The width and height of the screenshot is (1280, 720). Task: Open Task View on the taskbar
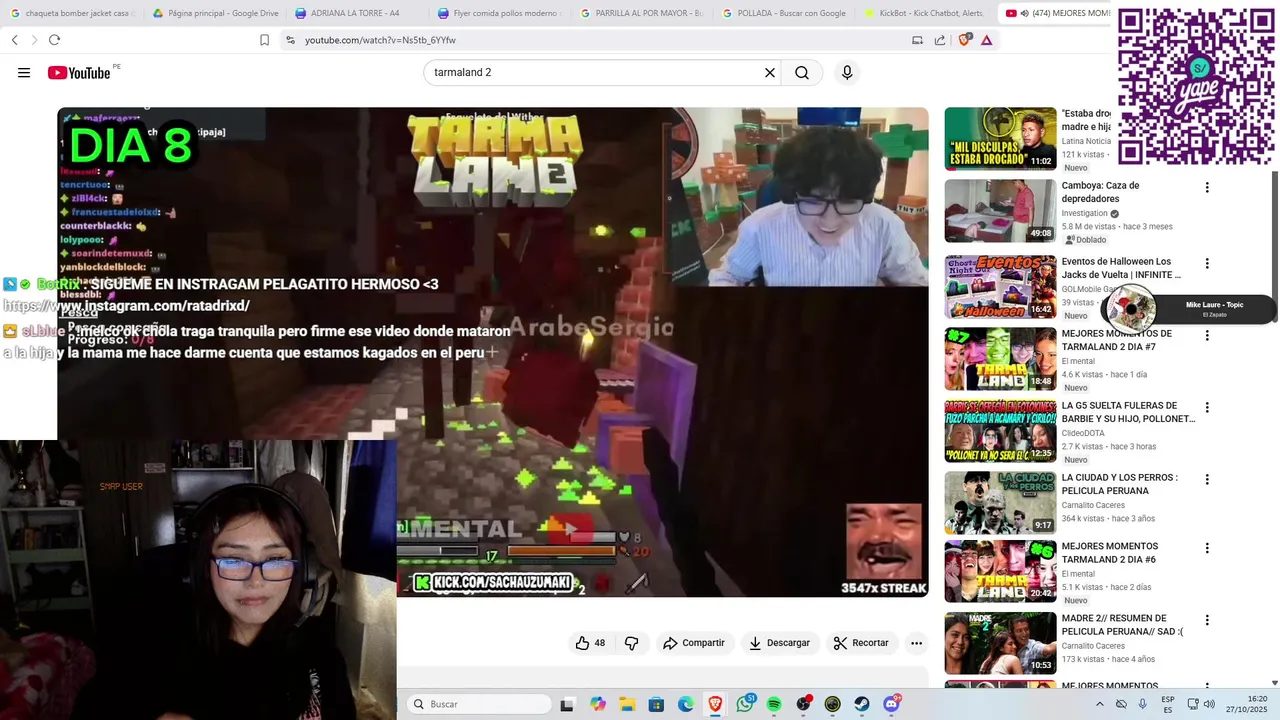point(567,704)
